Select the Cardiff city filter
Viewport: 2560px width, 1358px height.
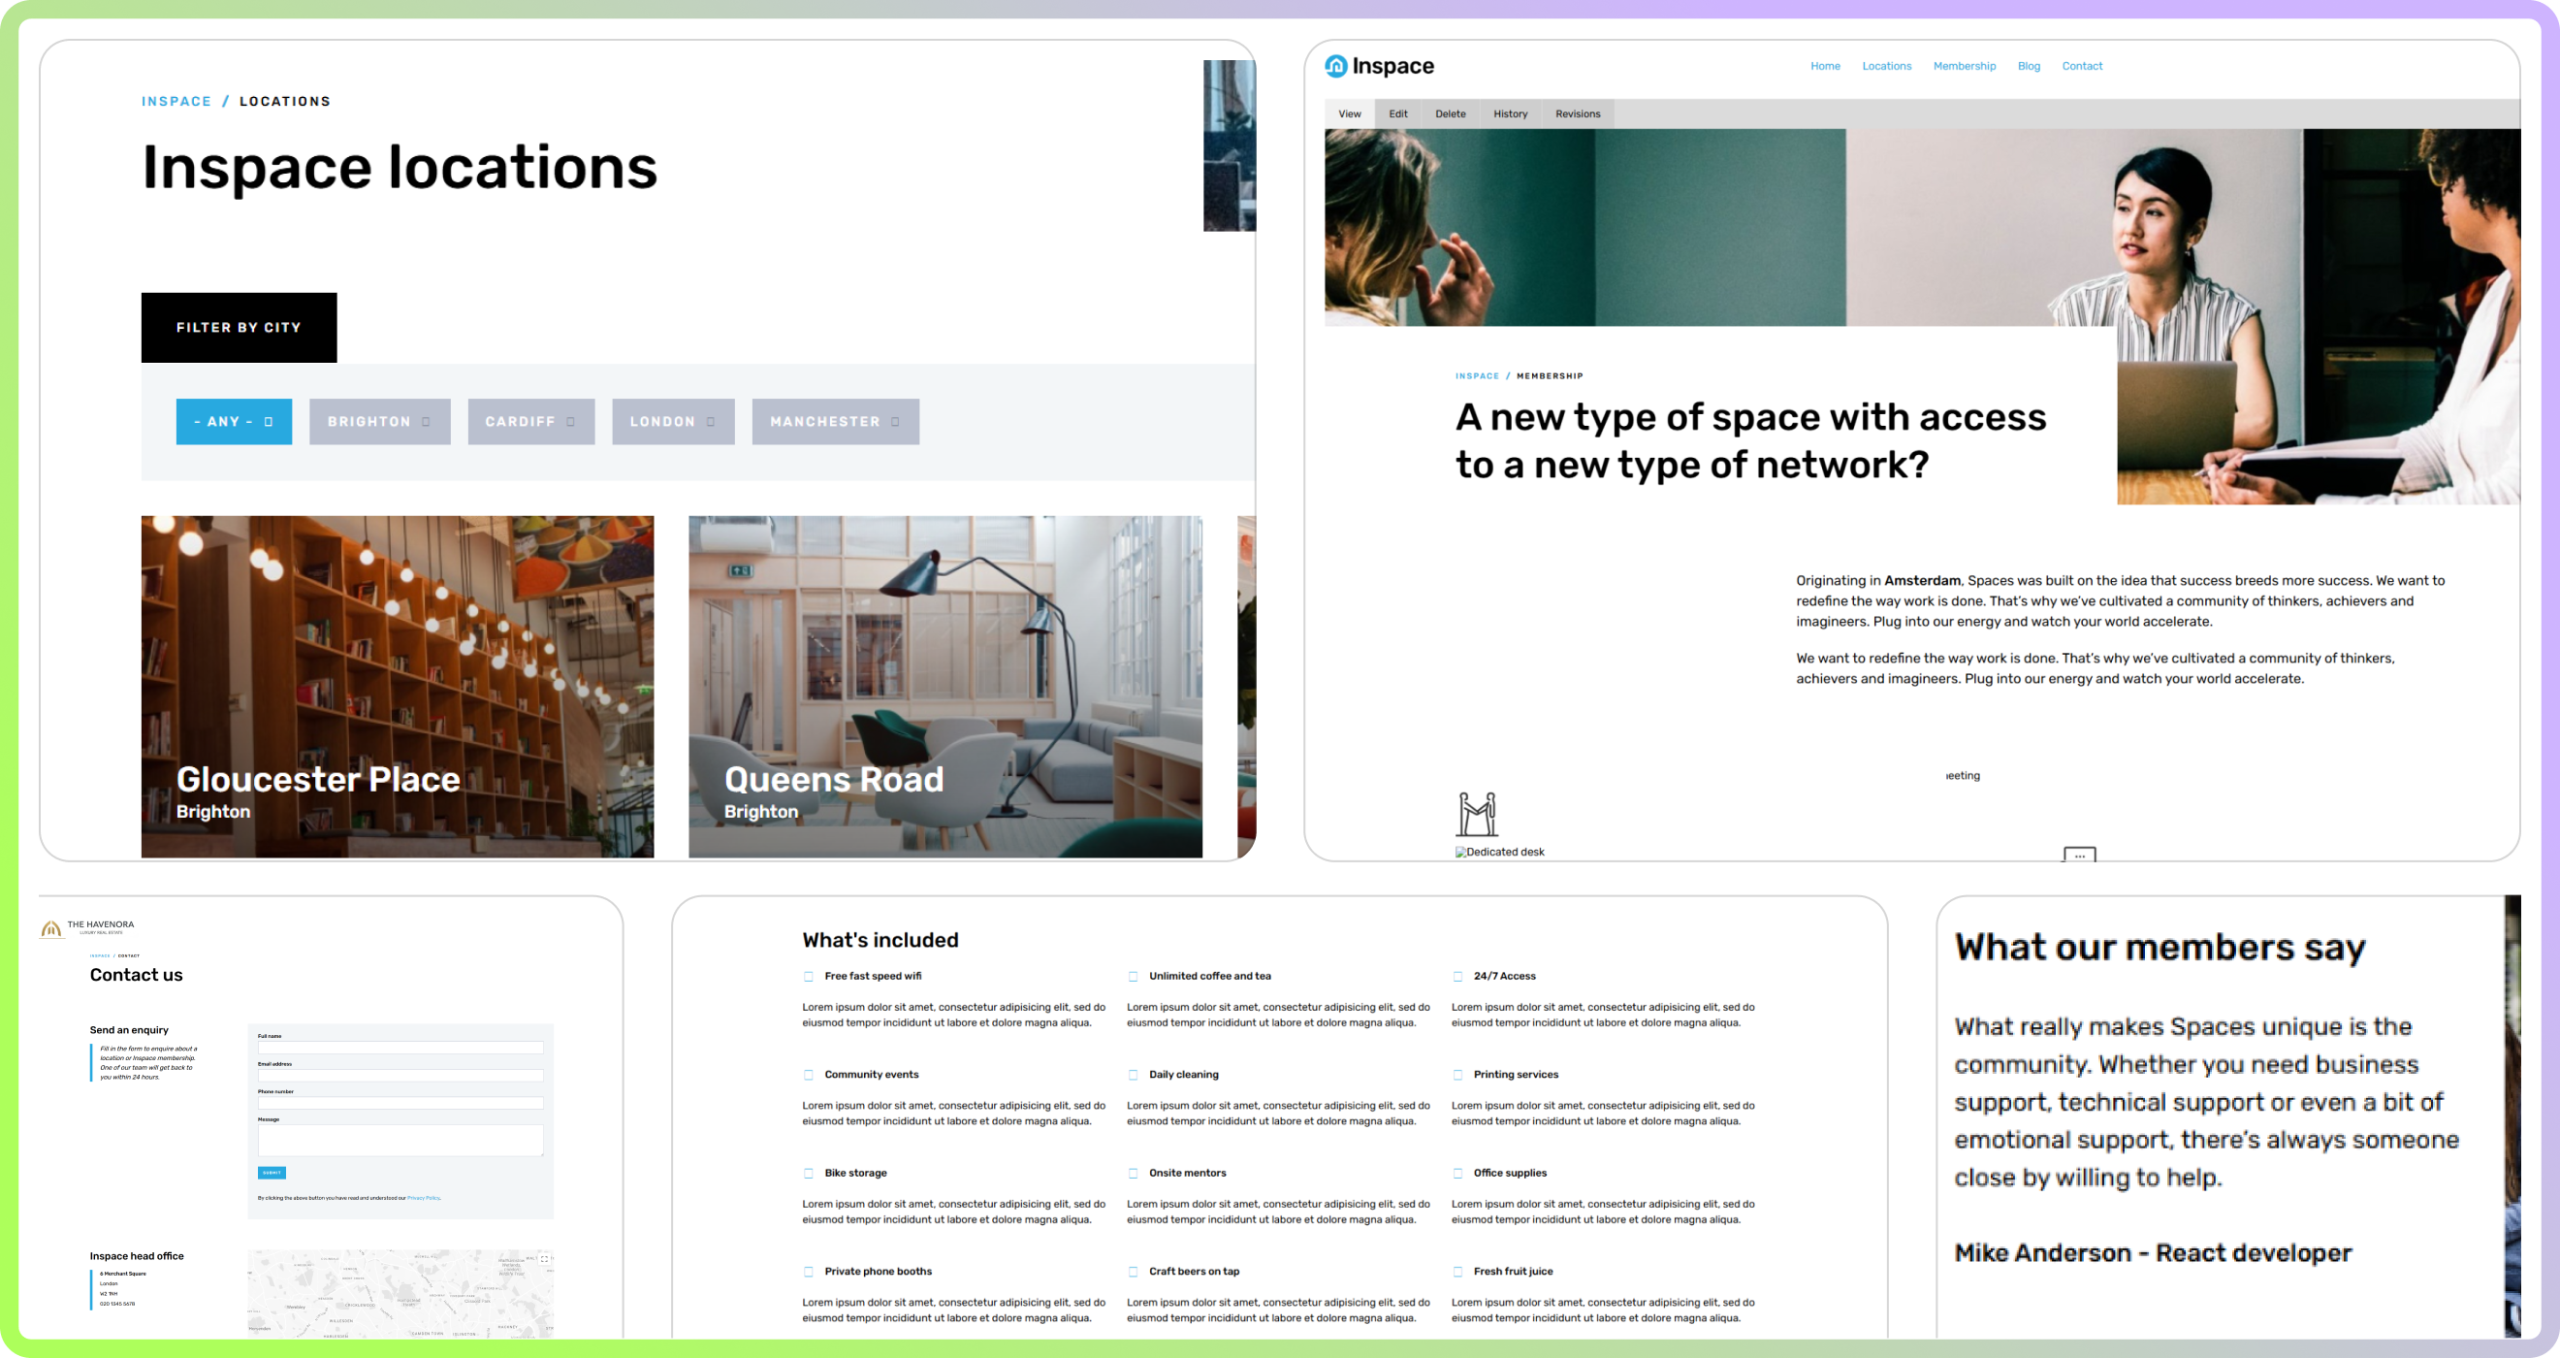coord(530,421)
